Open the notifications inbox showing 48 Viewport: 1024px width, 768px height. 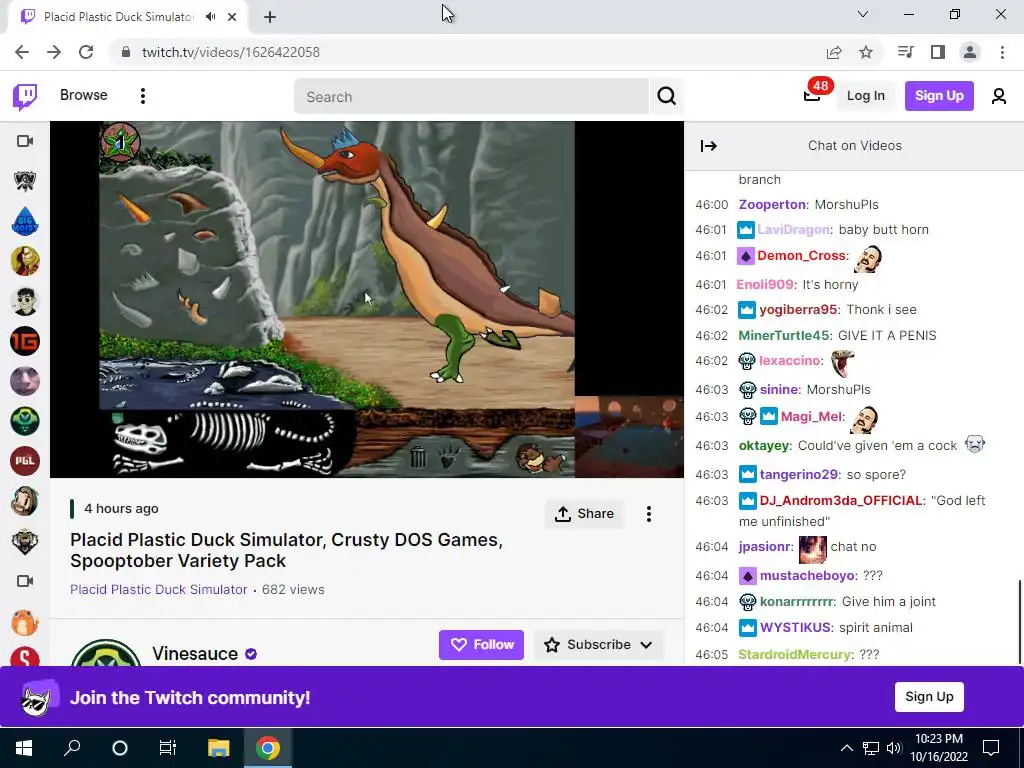pyautogui.click(x=812, y=96)
